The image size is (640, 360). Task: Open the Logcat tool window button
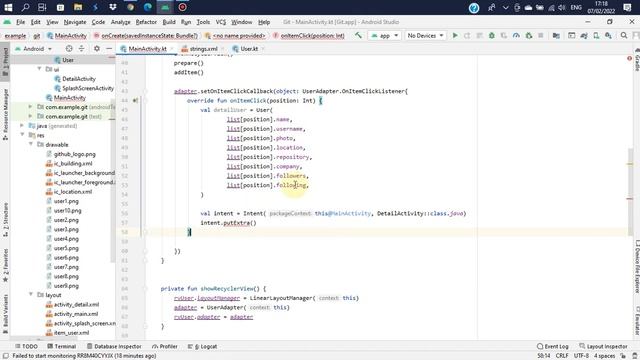(x=203, y=346)
